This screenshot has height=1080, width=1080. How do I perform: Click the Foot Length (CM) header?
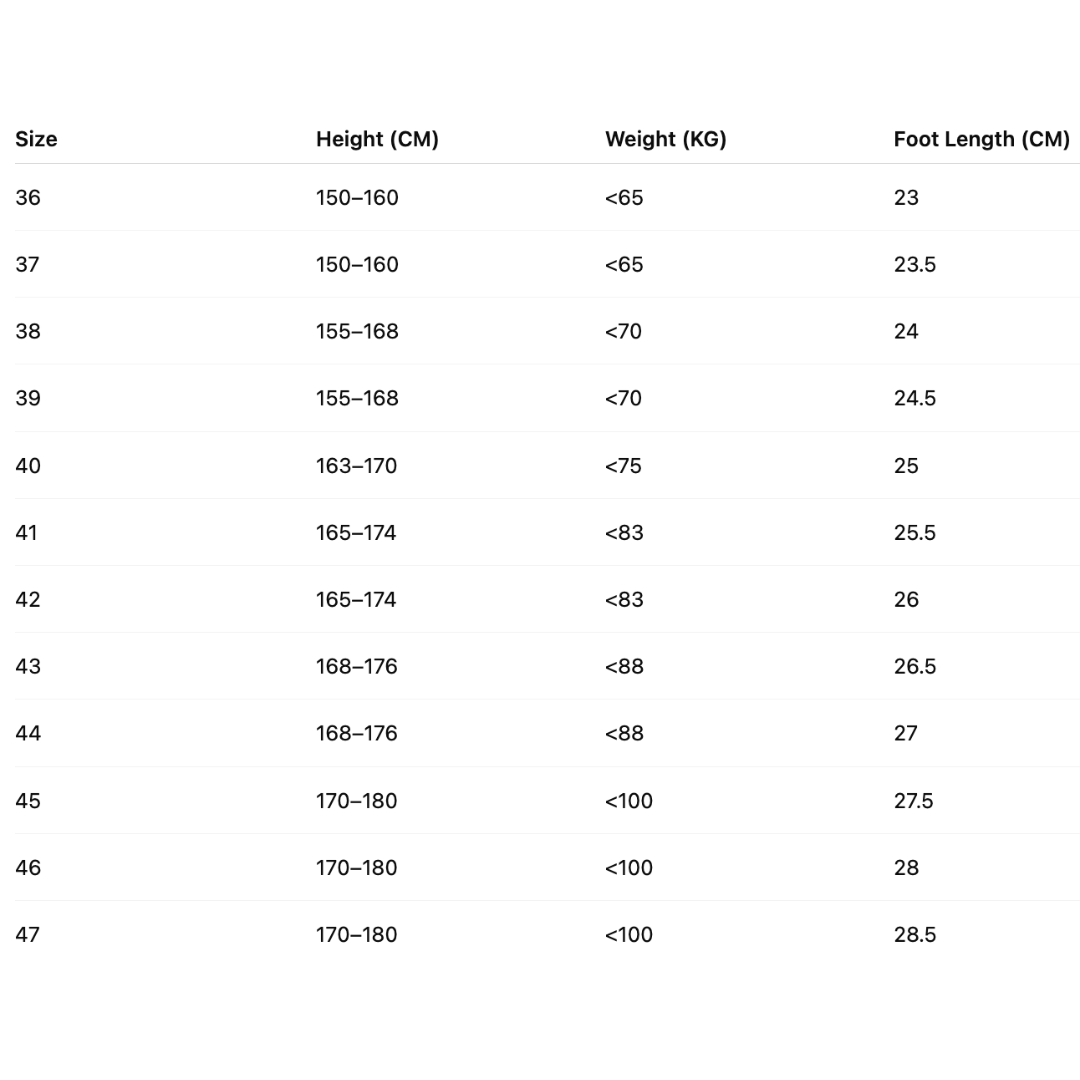tap(981, 139)
